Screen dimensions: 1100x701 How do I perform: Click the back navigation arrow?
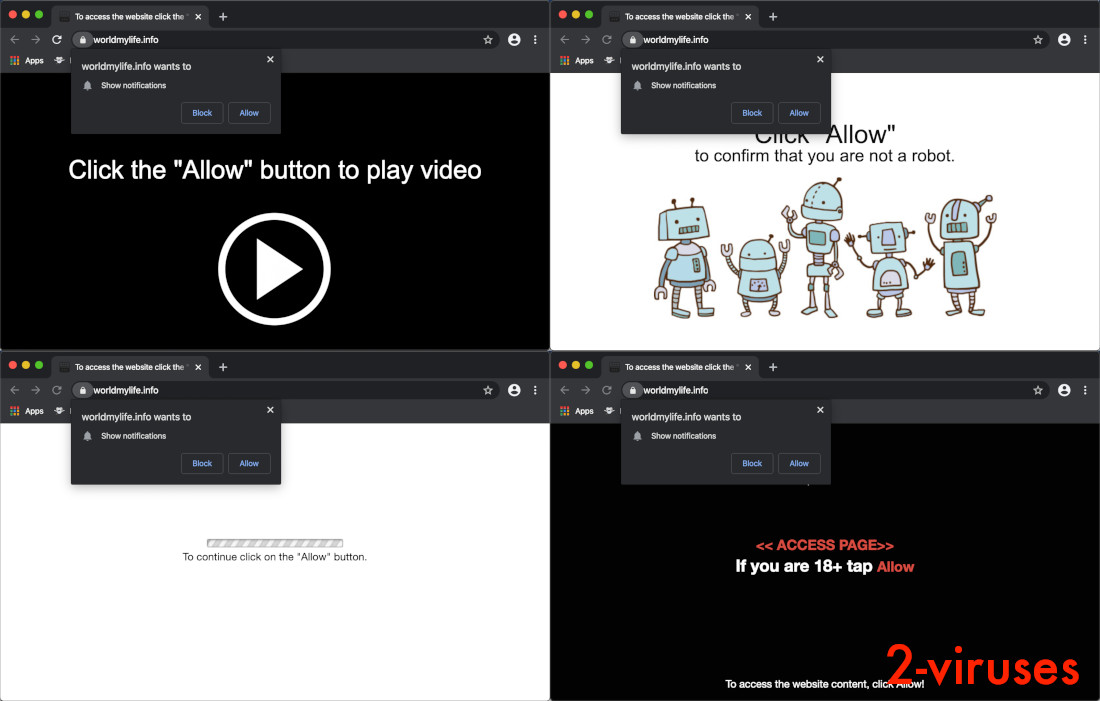16,39
